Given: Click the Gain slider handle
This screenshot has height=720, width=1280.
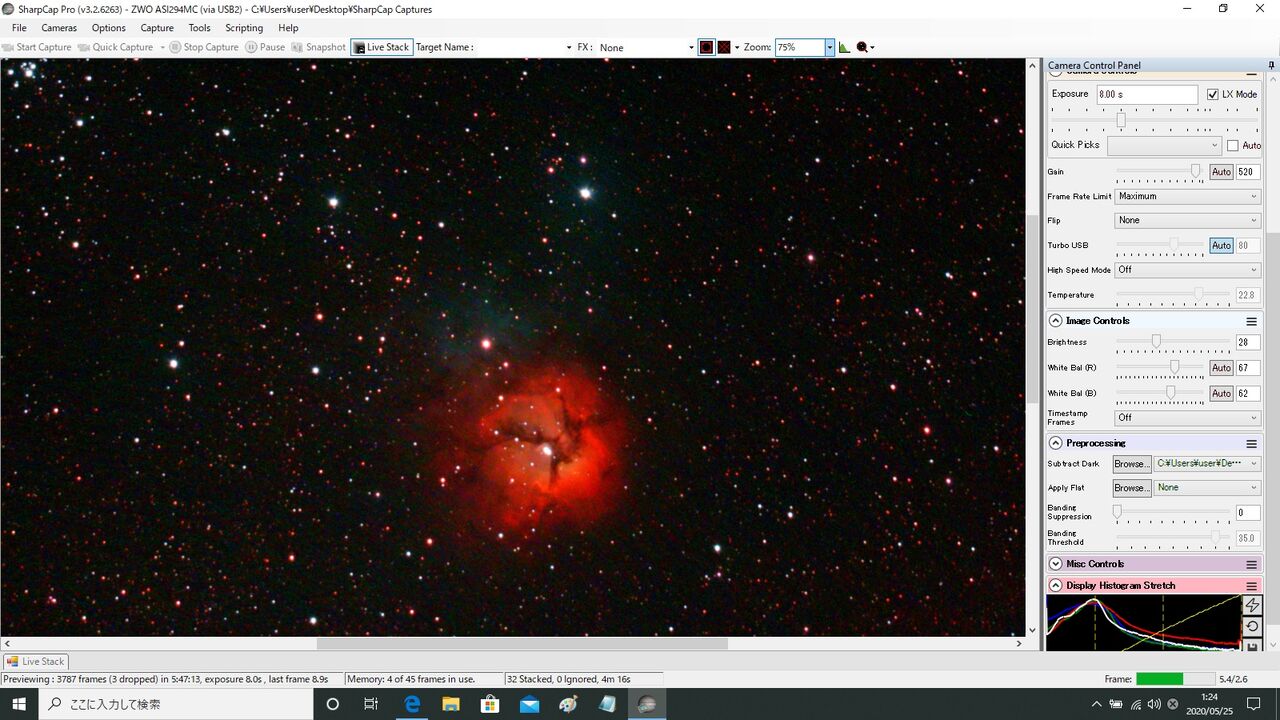Looking at the screenshot, I should click(1195, 171).
